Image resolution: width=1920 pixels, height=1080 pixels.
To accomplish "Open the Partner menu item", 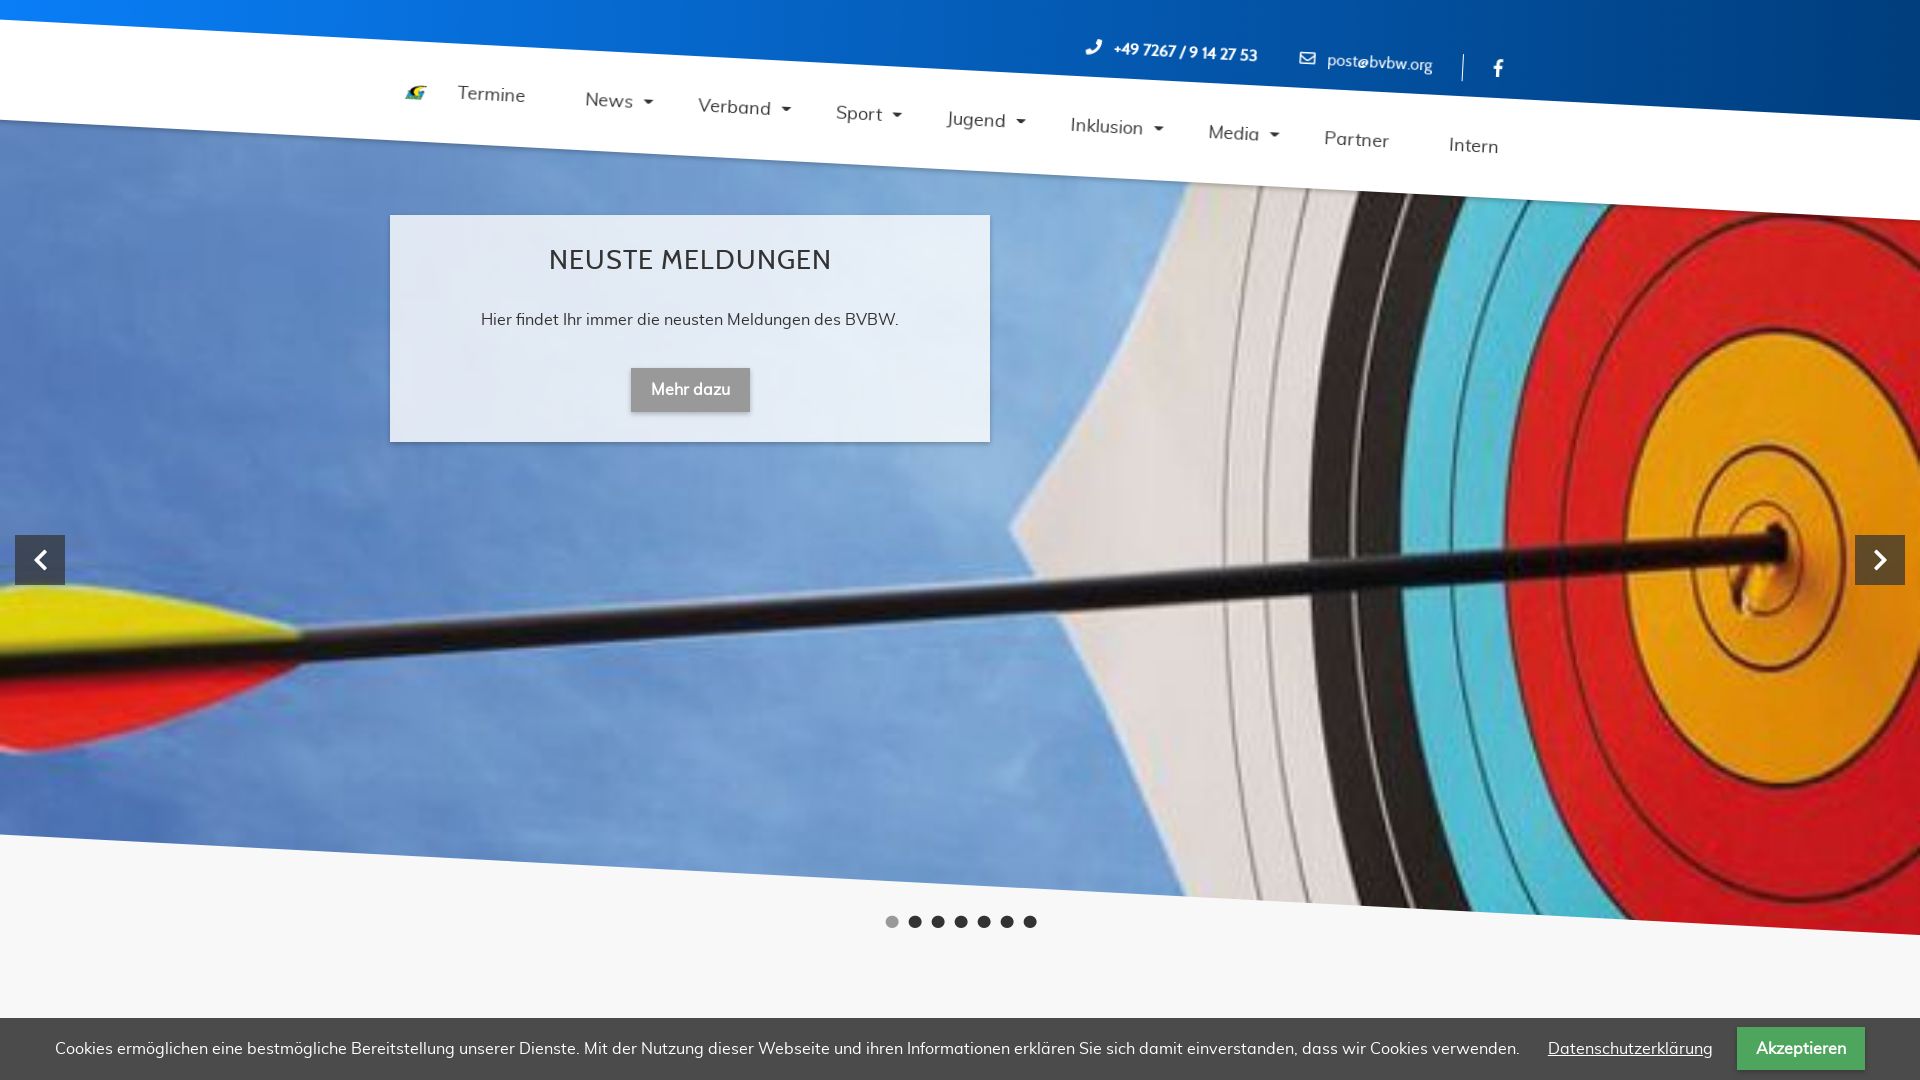I will [1356, 139].
